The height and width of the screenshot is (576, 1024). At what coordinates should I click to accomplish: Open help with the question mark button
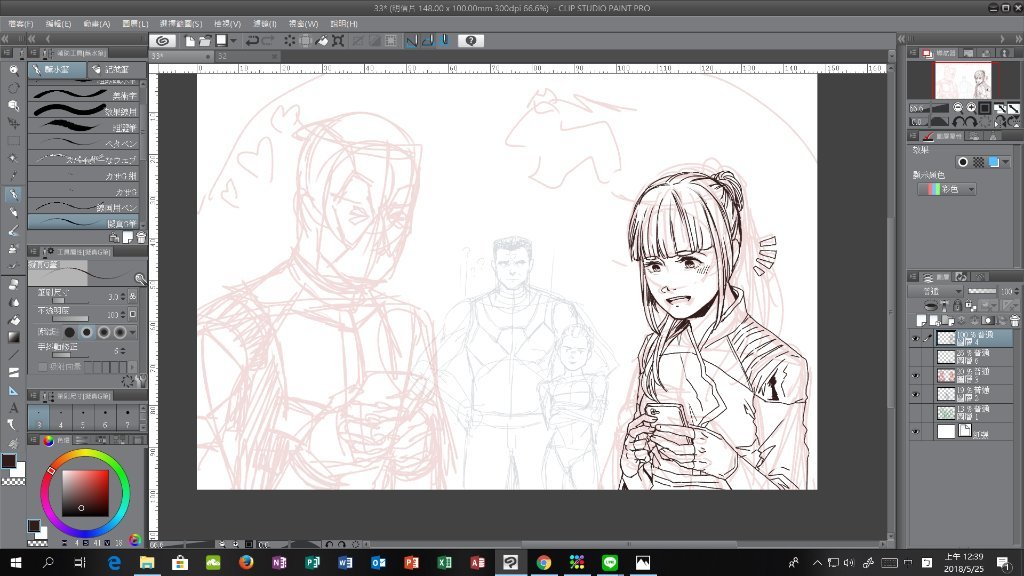[x=471, y=40]
